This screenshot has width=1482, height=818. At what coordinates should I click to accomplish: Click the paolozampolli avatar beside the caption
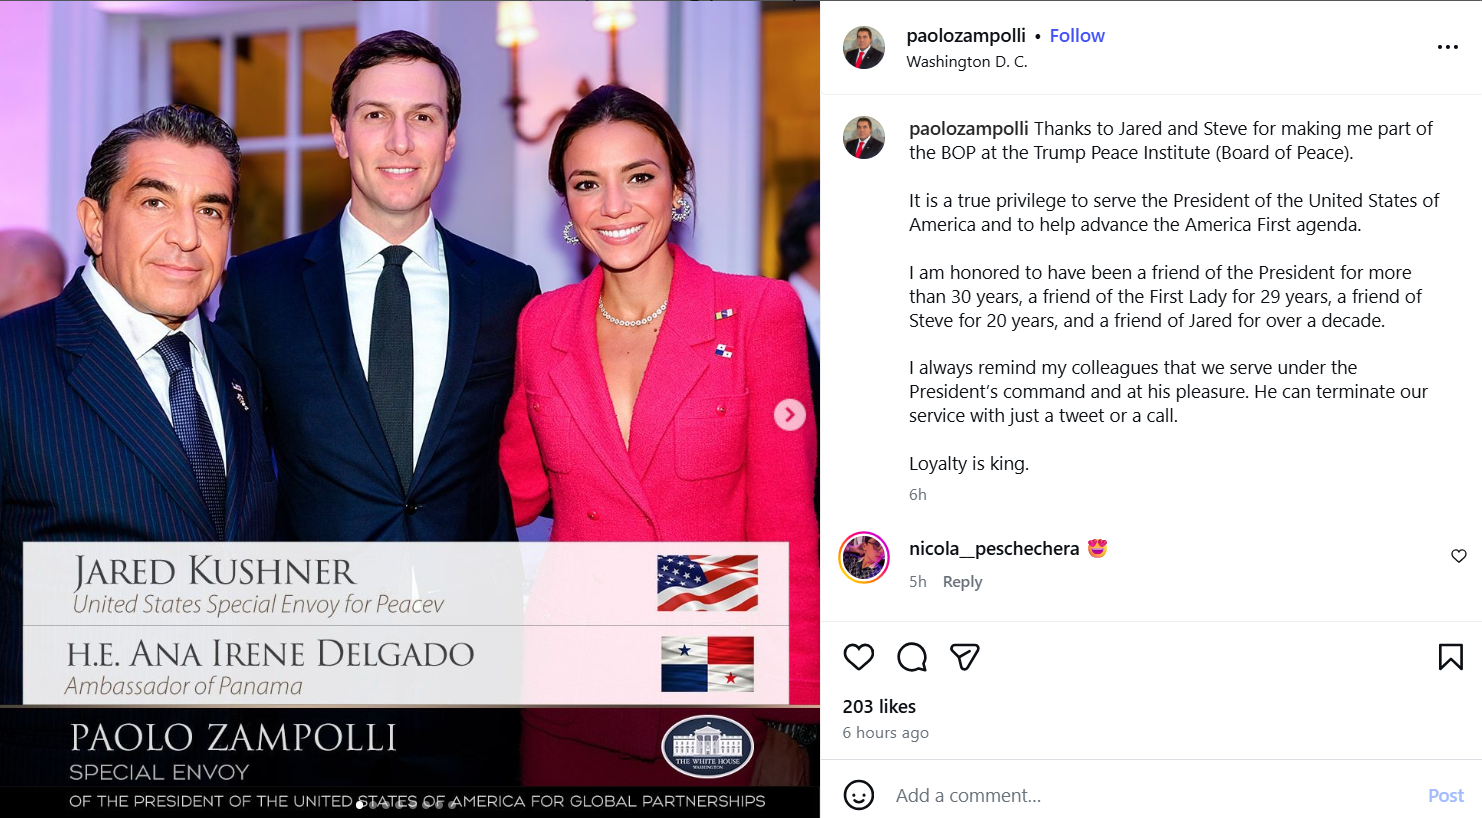(x=864, y=138)
